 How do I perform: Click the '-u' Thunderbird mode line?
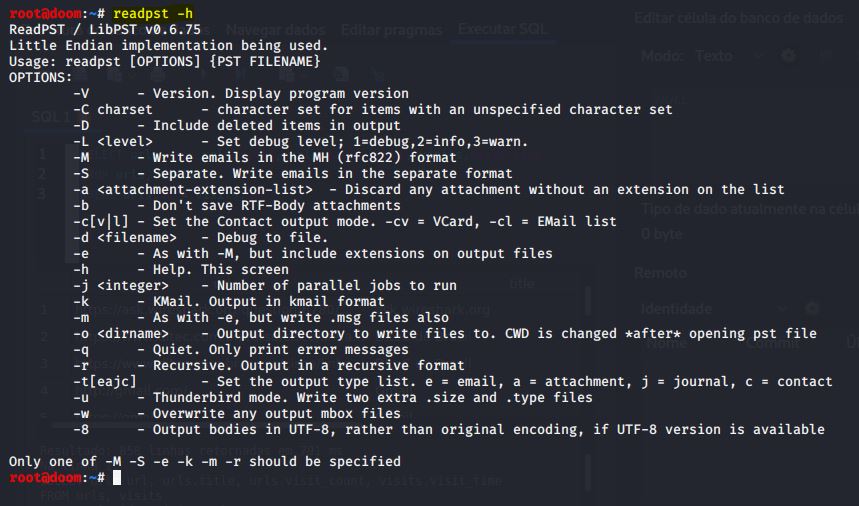[x=332, y=397]
